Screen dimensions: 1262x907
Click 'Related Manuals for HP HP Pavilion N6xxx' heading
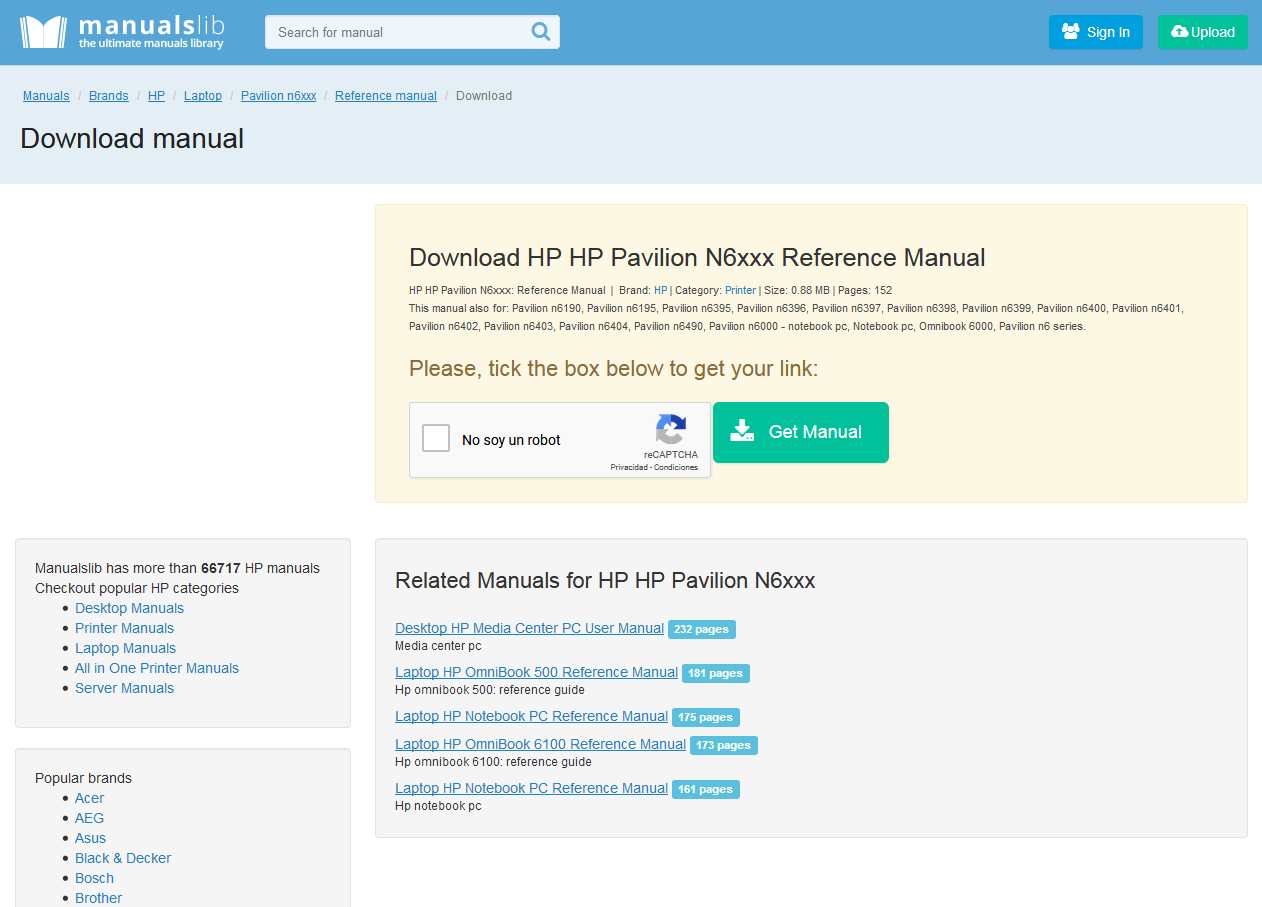coord(605,580)
